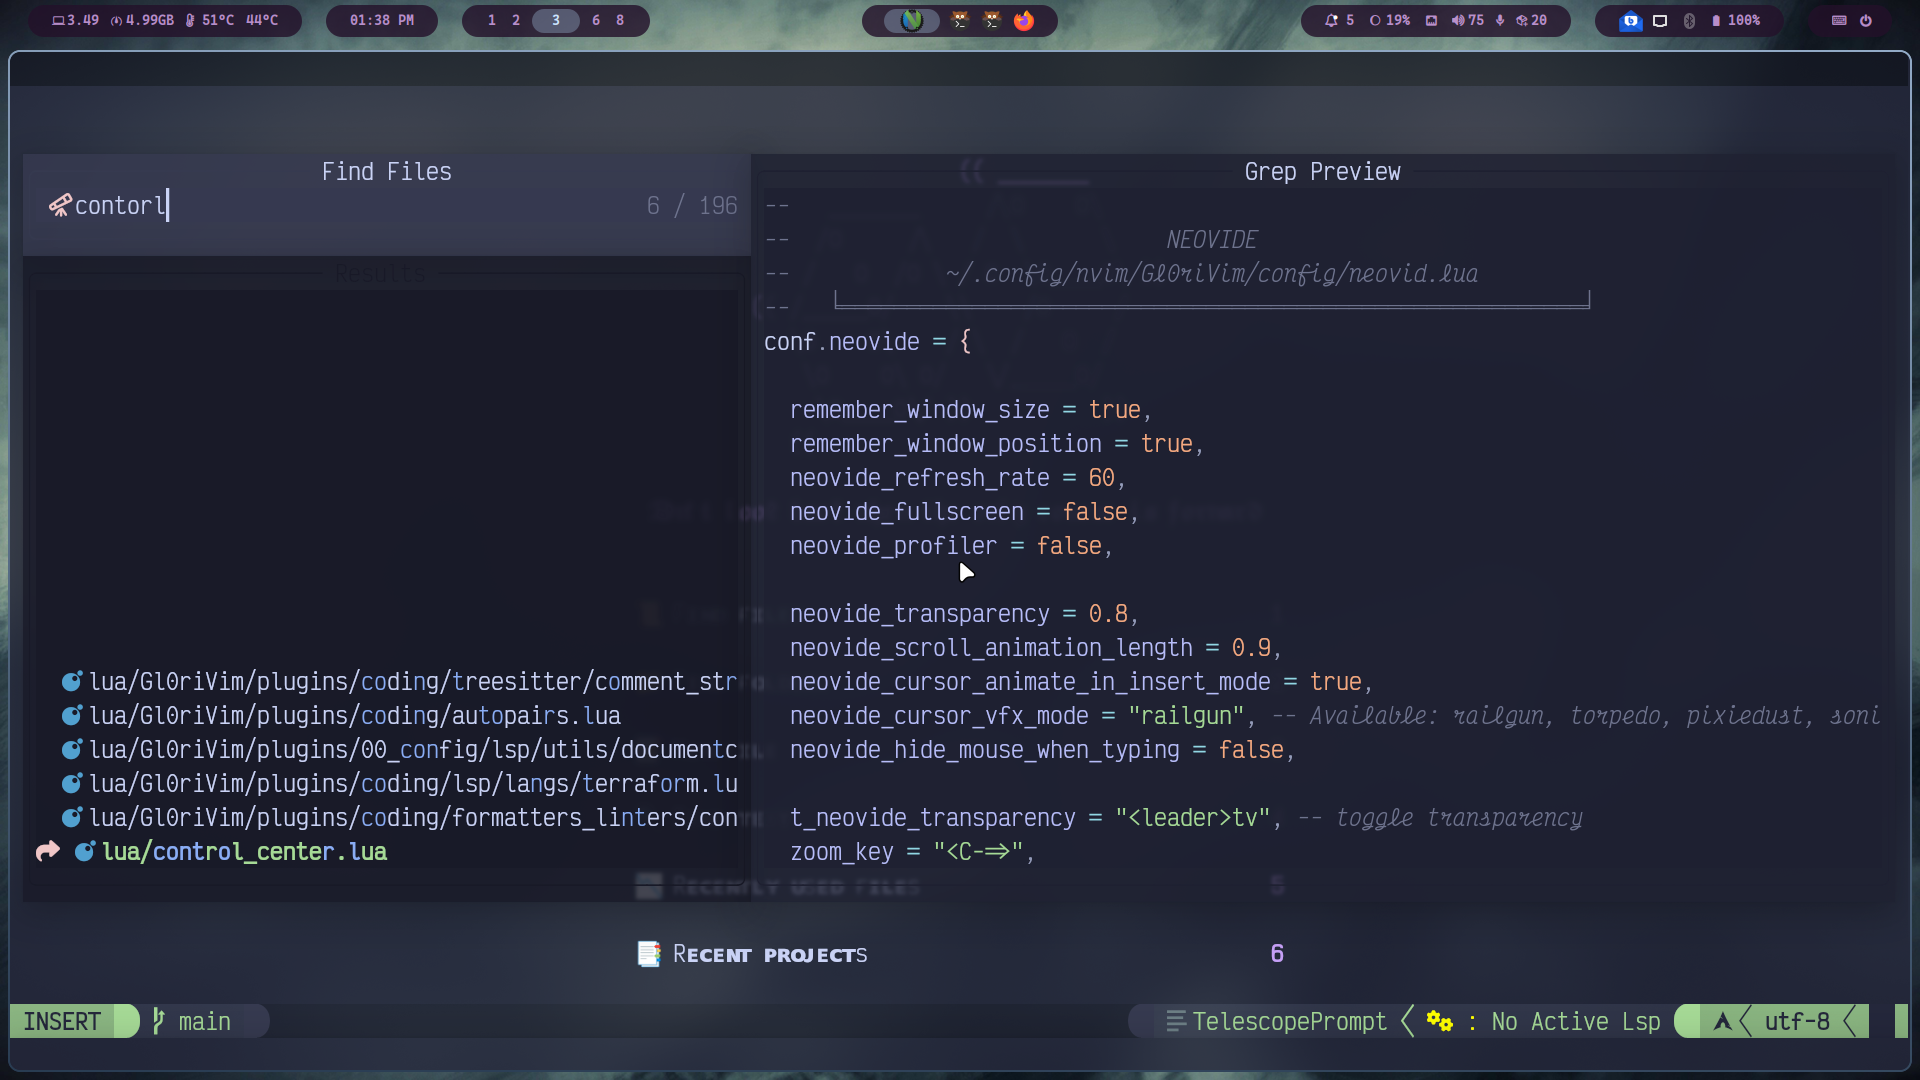1920x1080 pixels.
Task: Click the Bluetooth status icon
Action: click(1689, 20)
